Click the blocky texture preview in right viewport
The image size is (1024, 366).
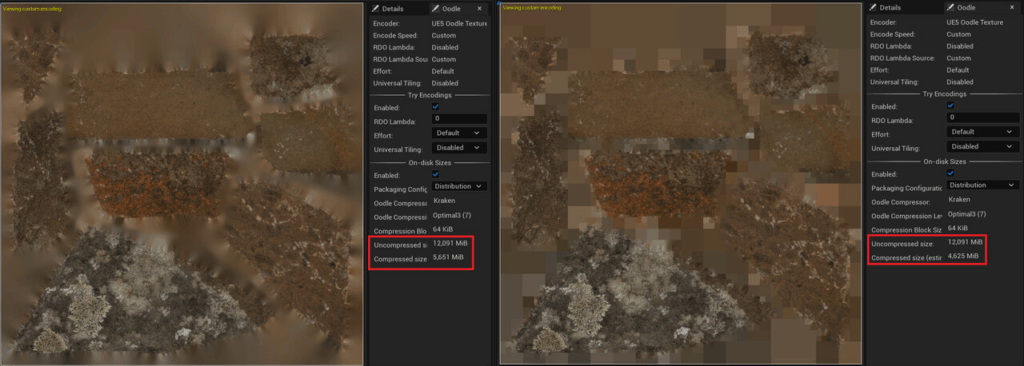pos(681,183)
